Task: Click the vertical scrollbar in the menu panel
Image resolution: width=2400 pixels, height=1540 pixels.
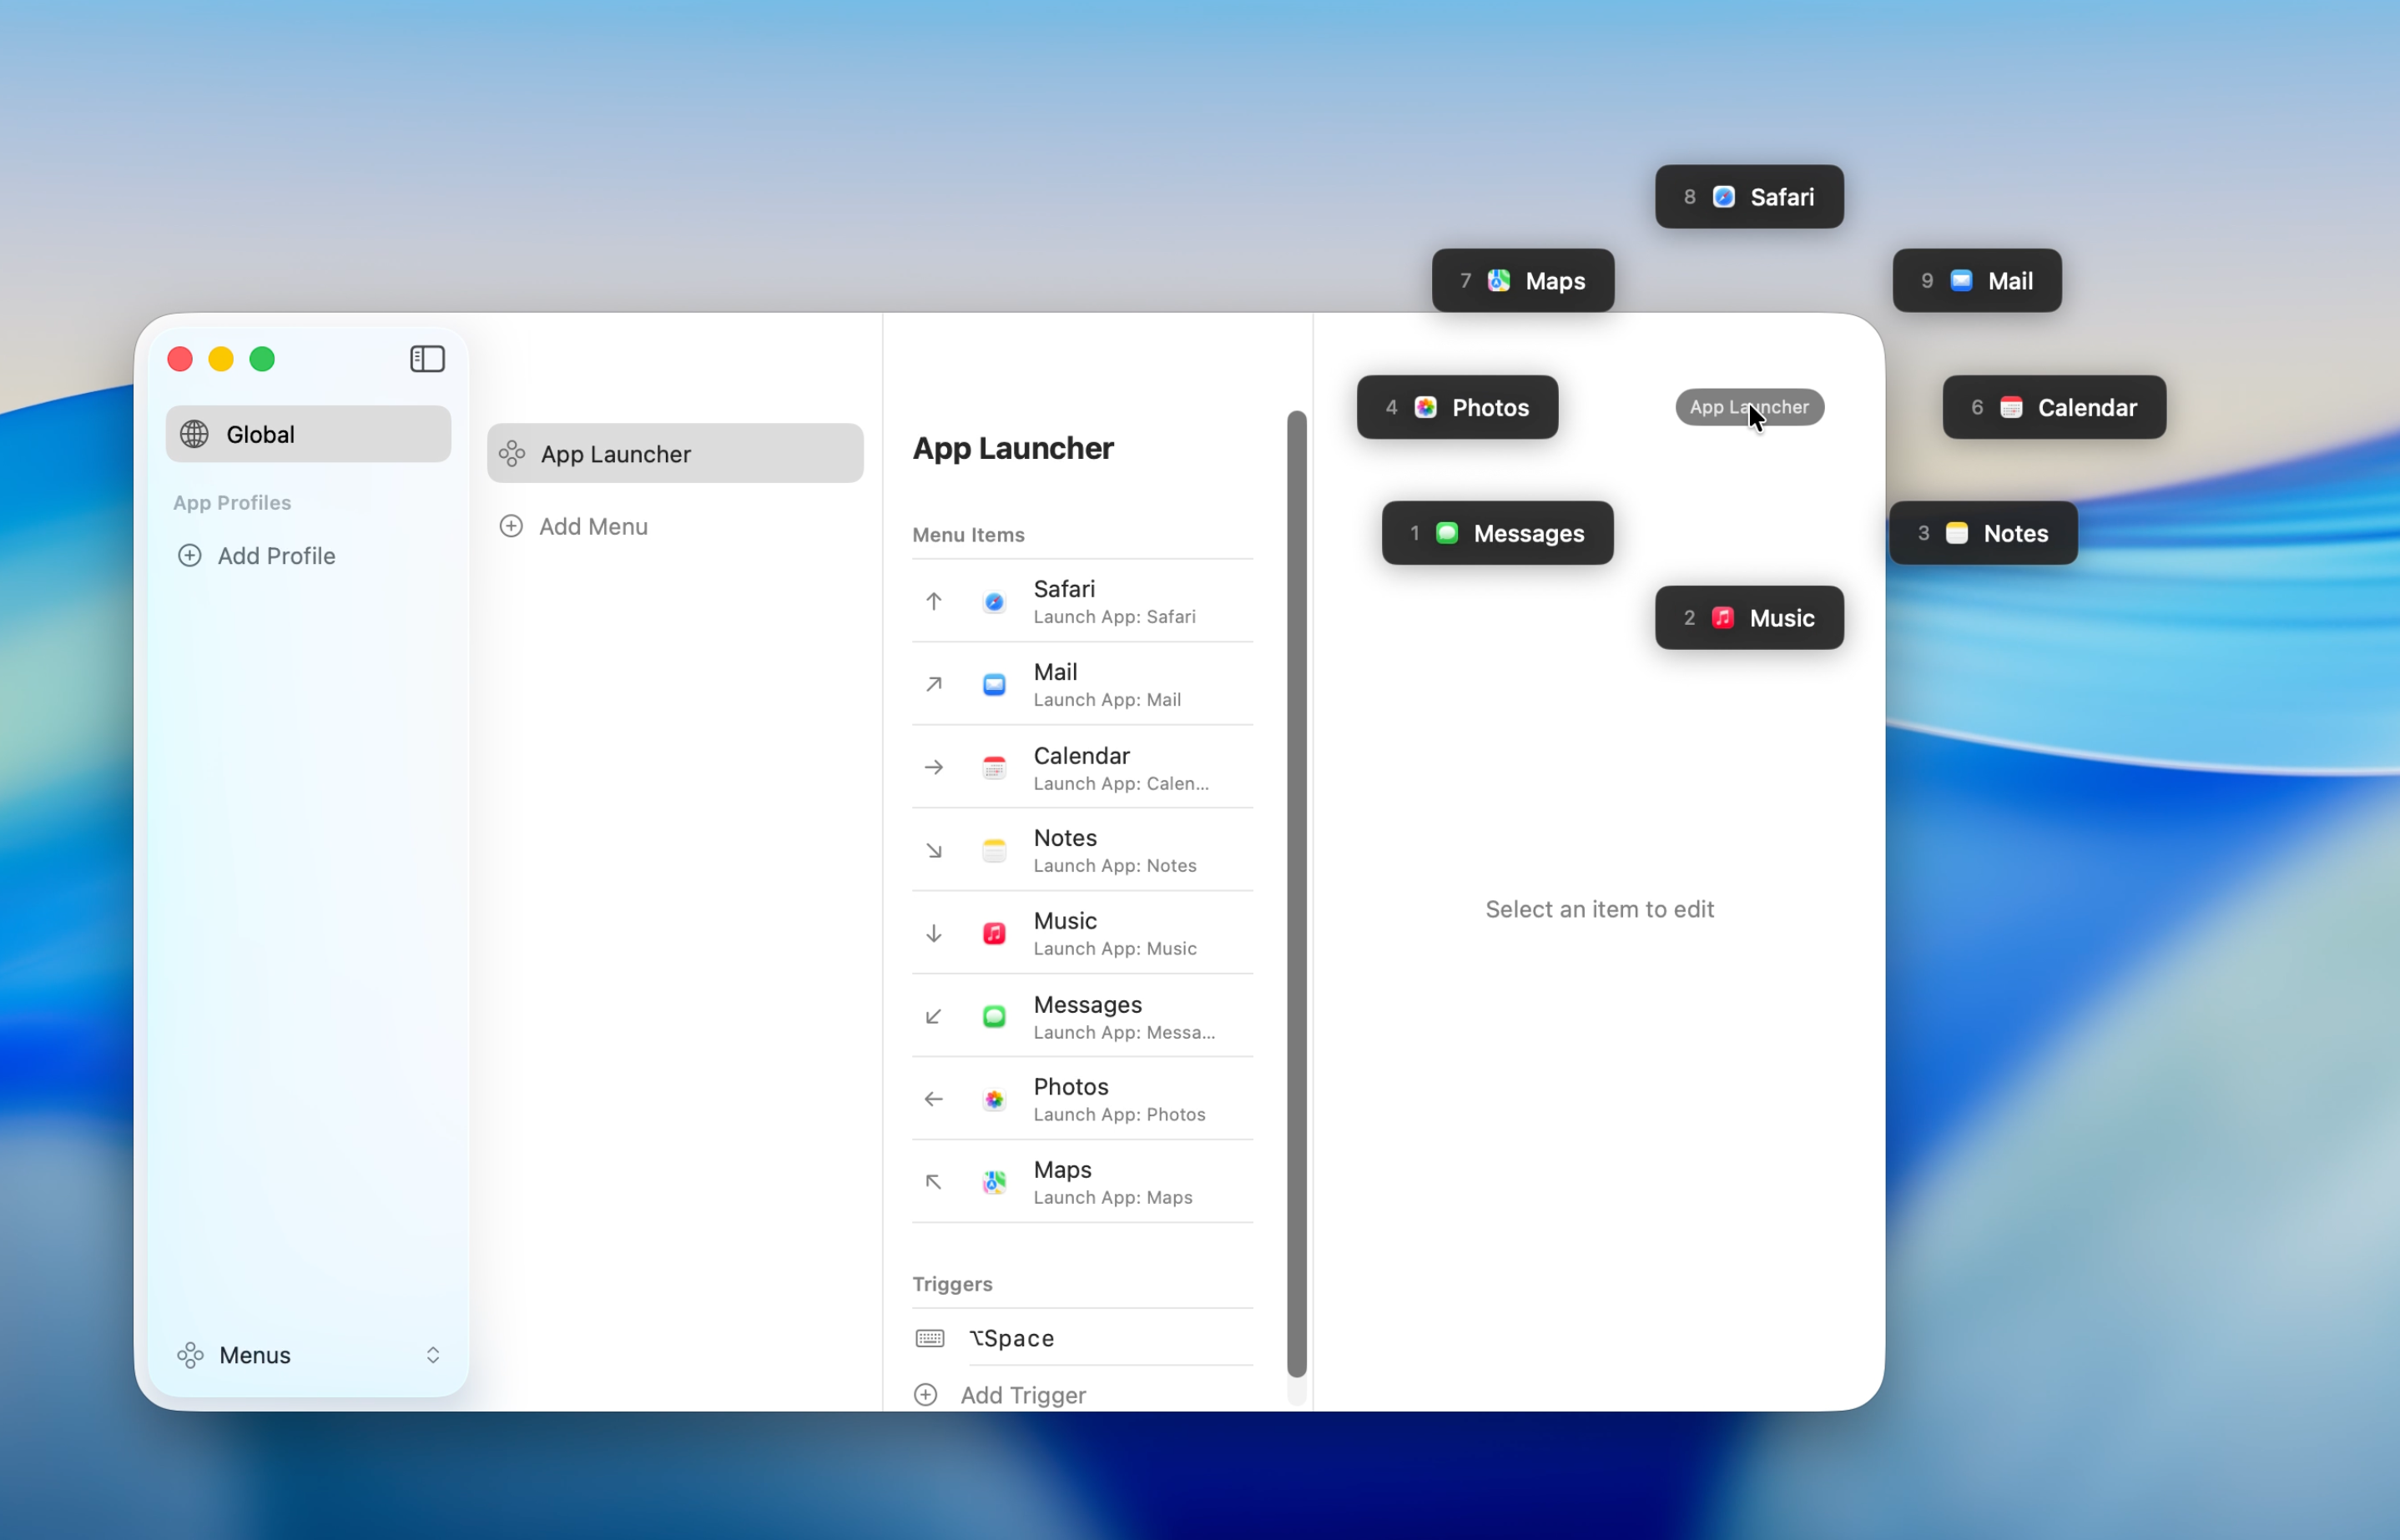Action: click(1295, 900)
